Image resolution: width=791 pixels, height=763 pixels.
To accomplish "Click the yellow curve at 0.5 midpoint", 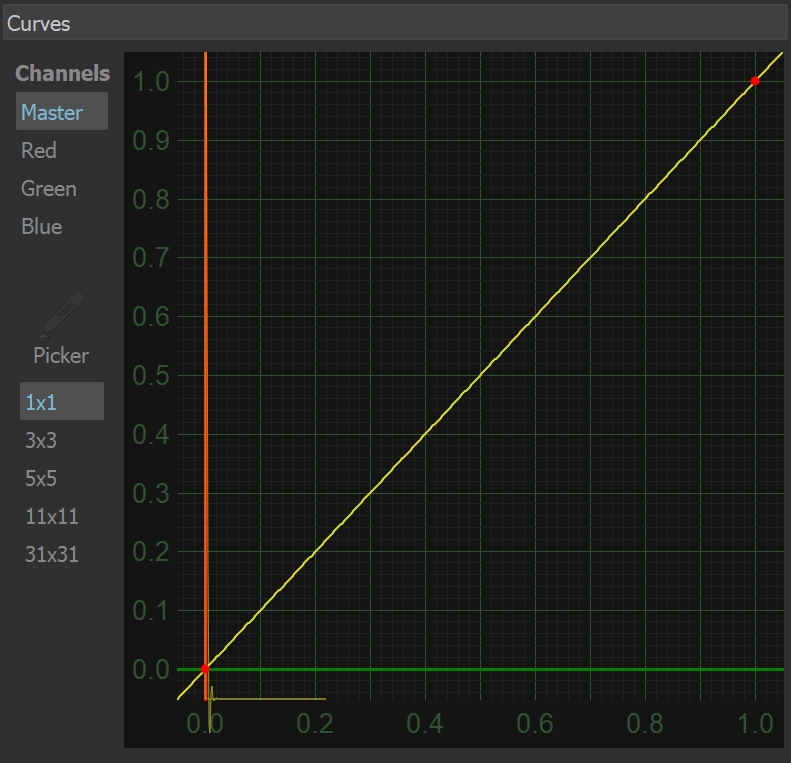I will [x=480, y=375].
